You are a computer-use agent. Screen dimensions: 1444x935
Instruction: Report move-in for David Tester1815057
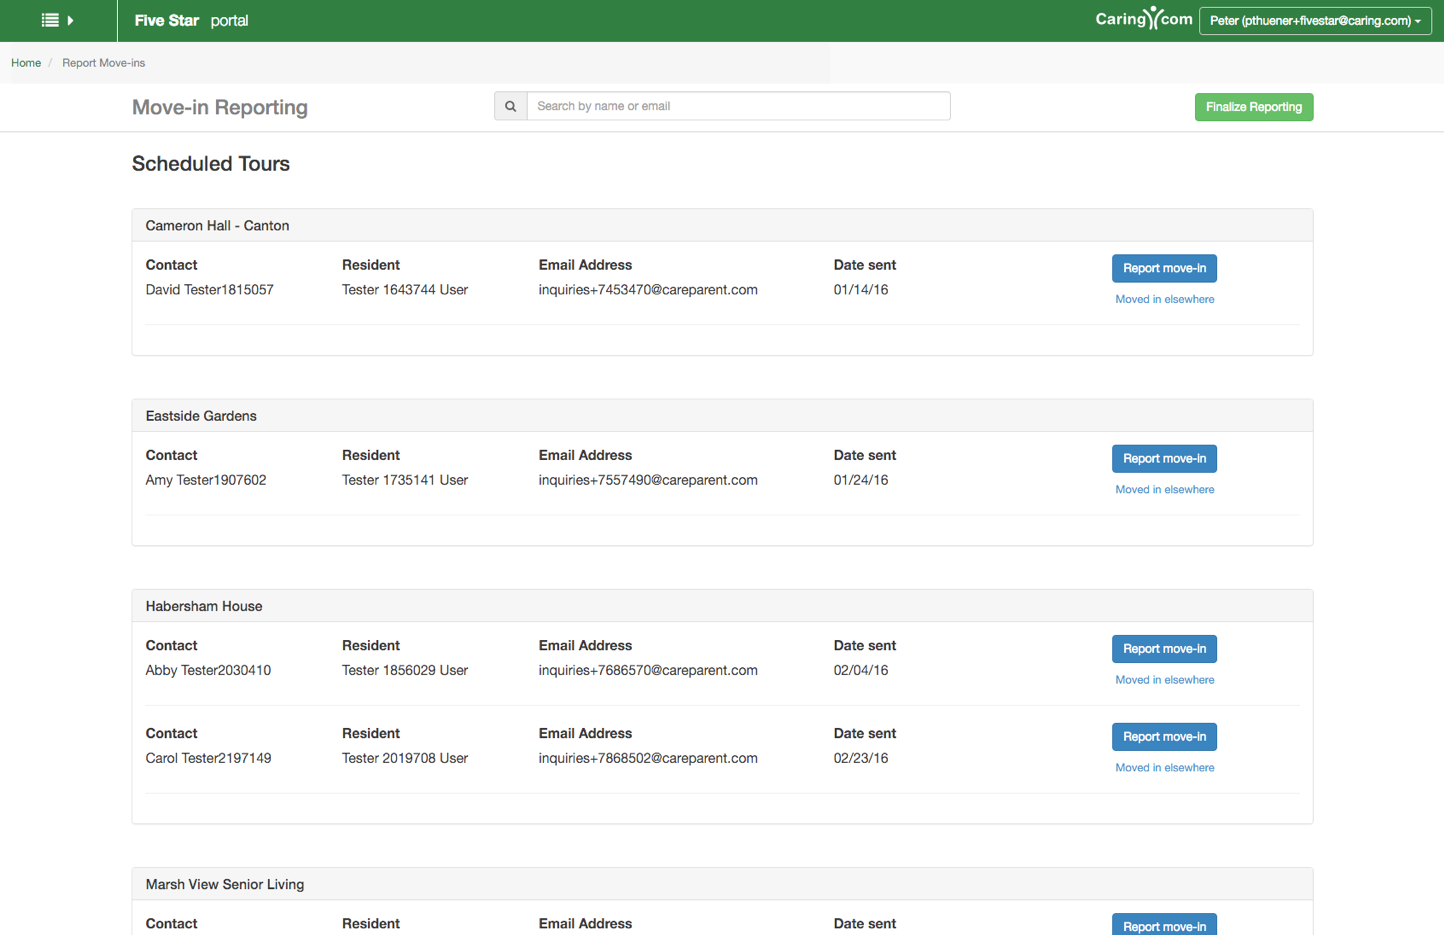pyautogui.click(x=1163, y=268)
